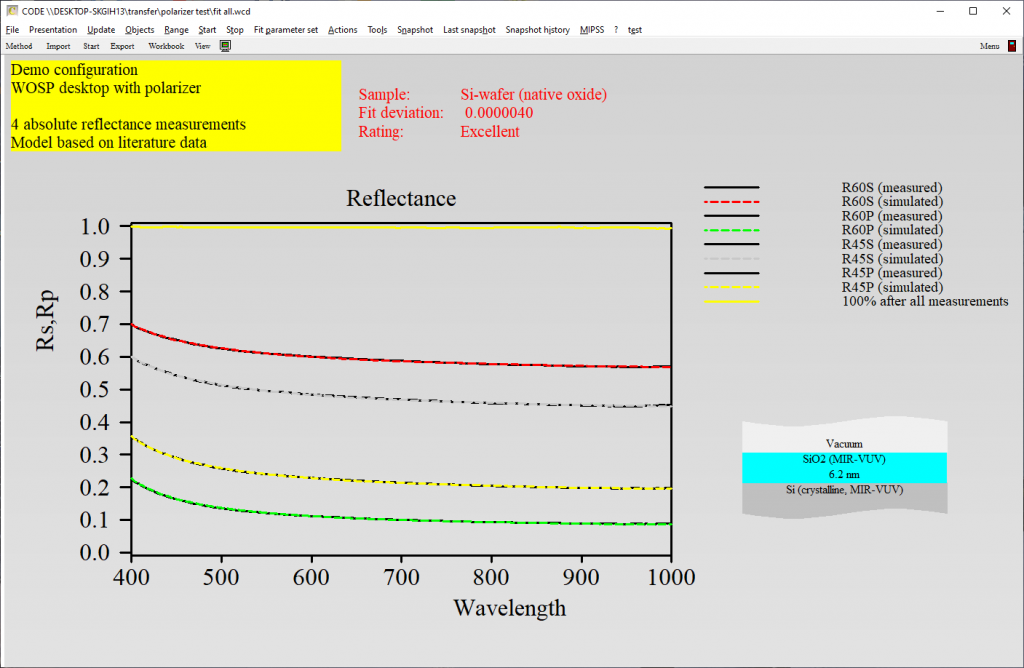Click the red exit door icon top right
This screenshot has height=668, width=1024.
[x=1012, y=45]
